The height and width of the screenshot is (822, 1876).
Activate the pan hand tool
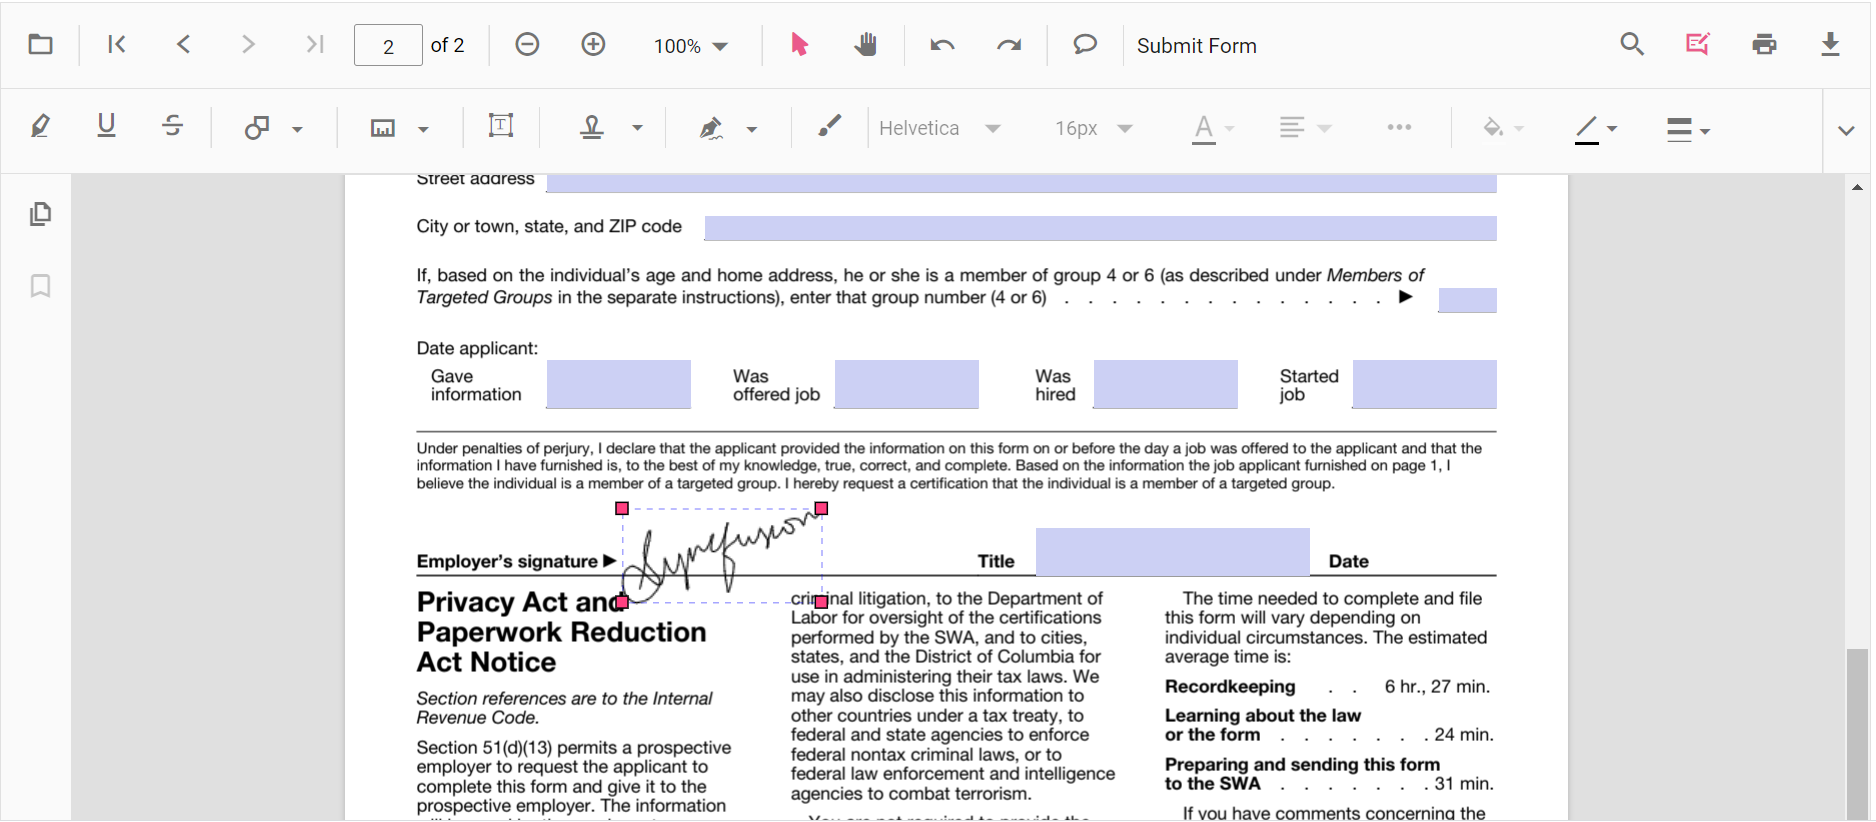865,45
